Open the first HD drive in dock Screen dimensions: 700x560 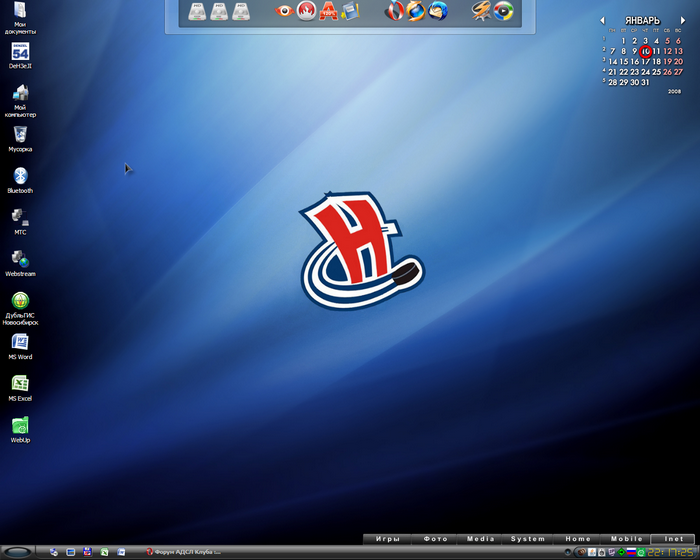pyautogui.click(x=197, y=12)
